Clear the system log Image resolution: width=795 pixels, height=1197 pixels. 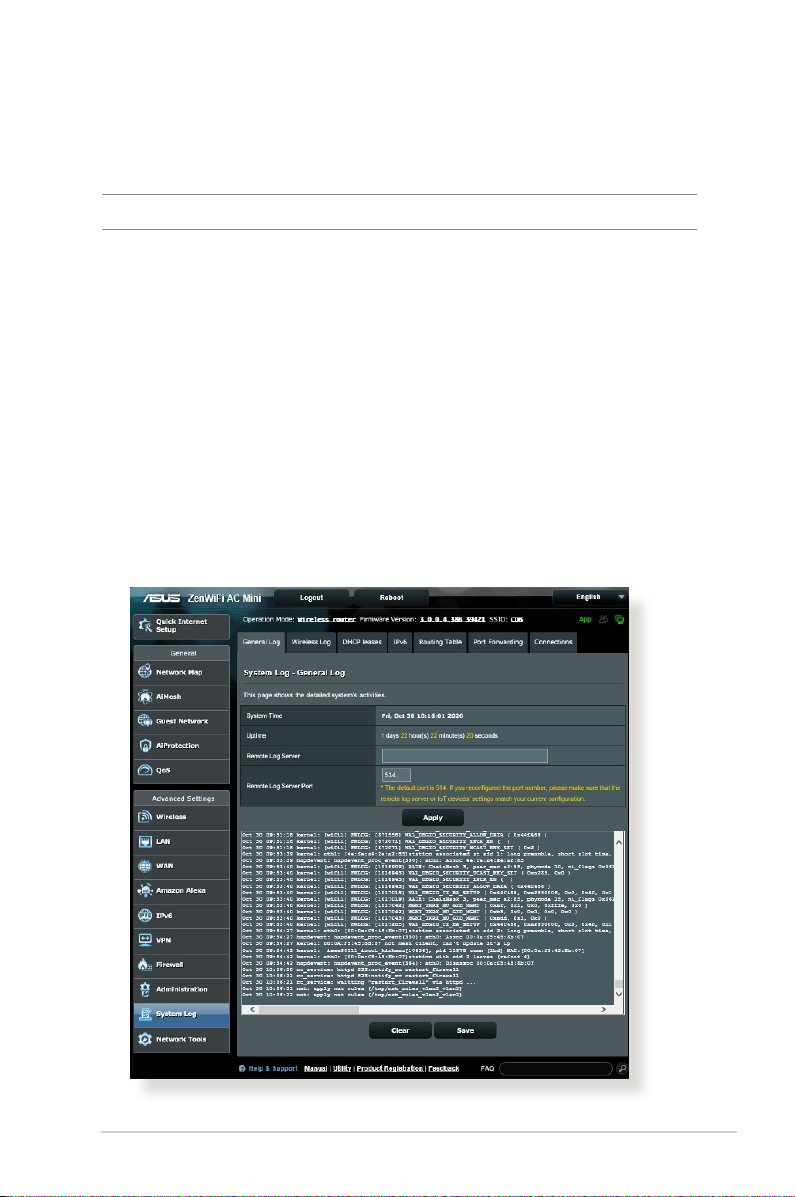400,1031
